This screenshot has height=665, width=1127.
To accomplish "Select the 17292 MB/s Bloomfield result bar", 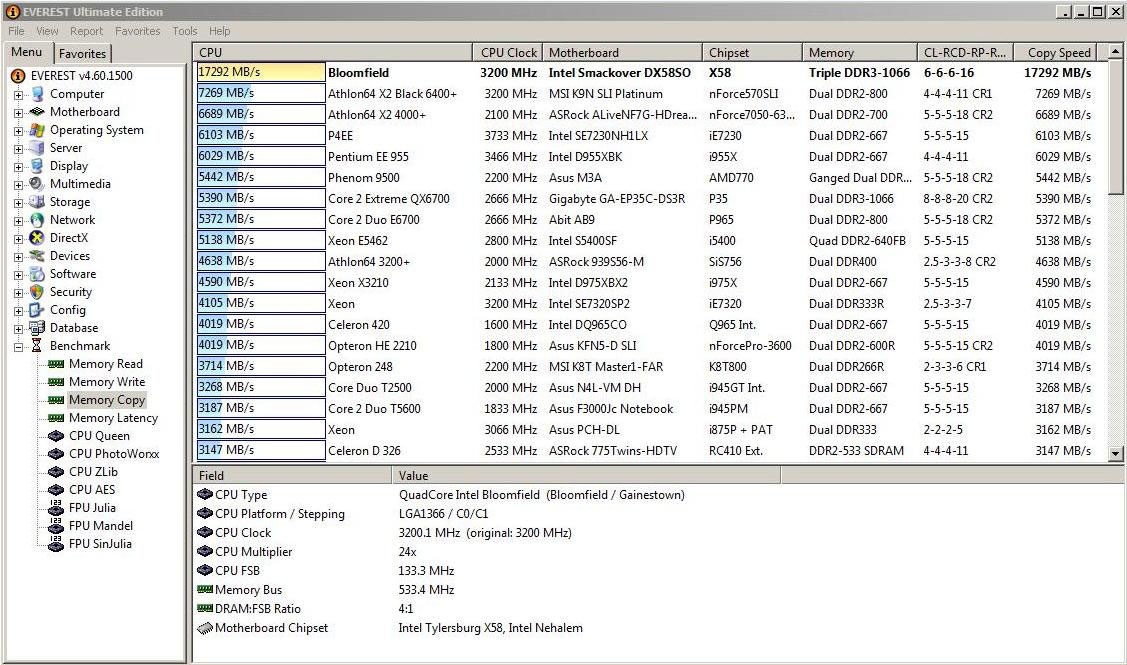I will click(261, 72).
